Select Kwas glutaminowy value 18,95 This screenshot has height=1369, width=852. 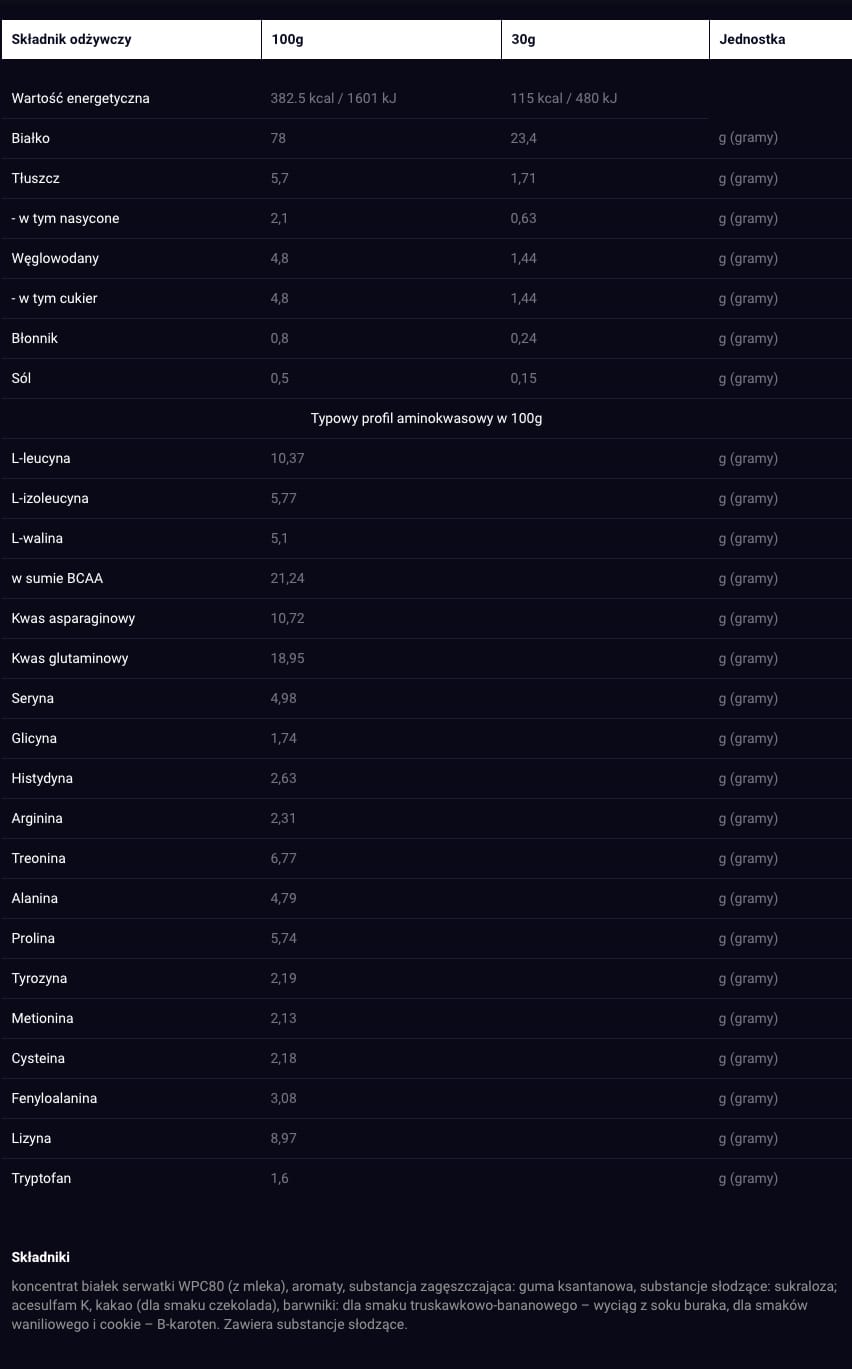pyautogui.click(x=287, y=658)
